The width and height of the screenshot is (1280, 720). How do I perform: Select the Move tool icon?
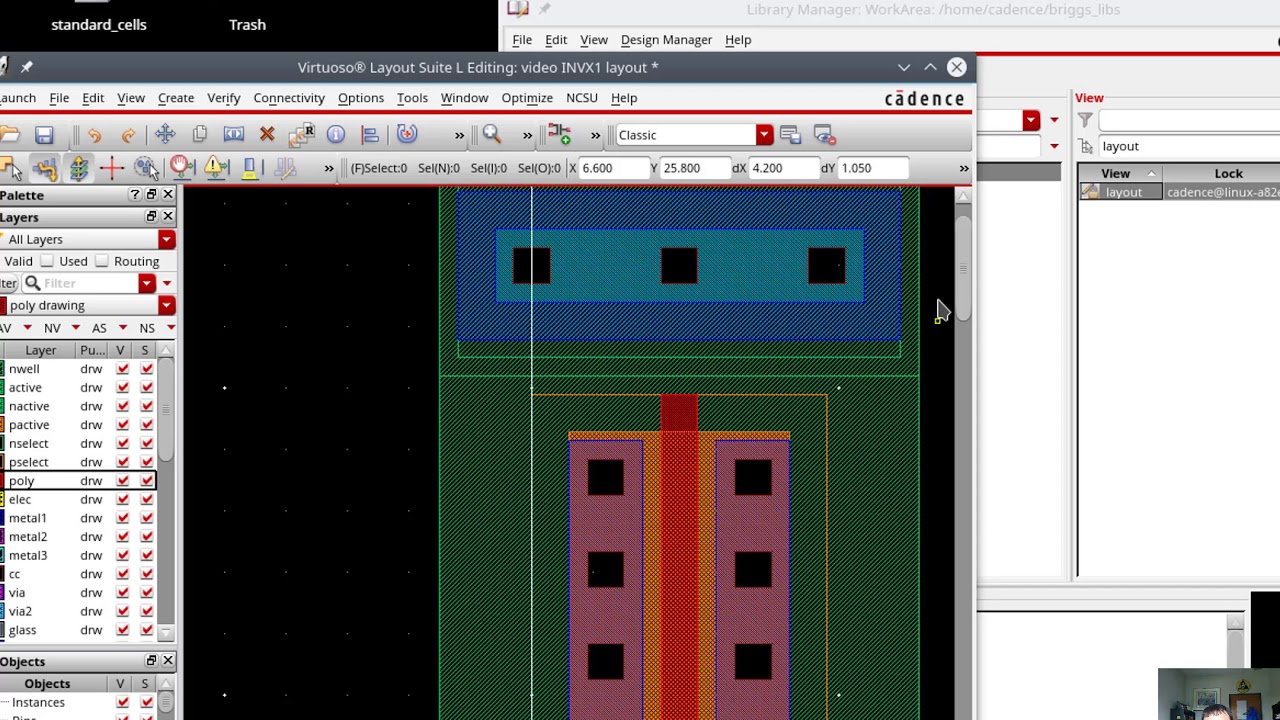(165, 135)
